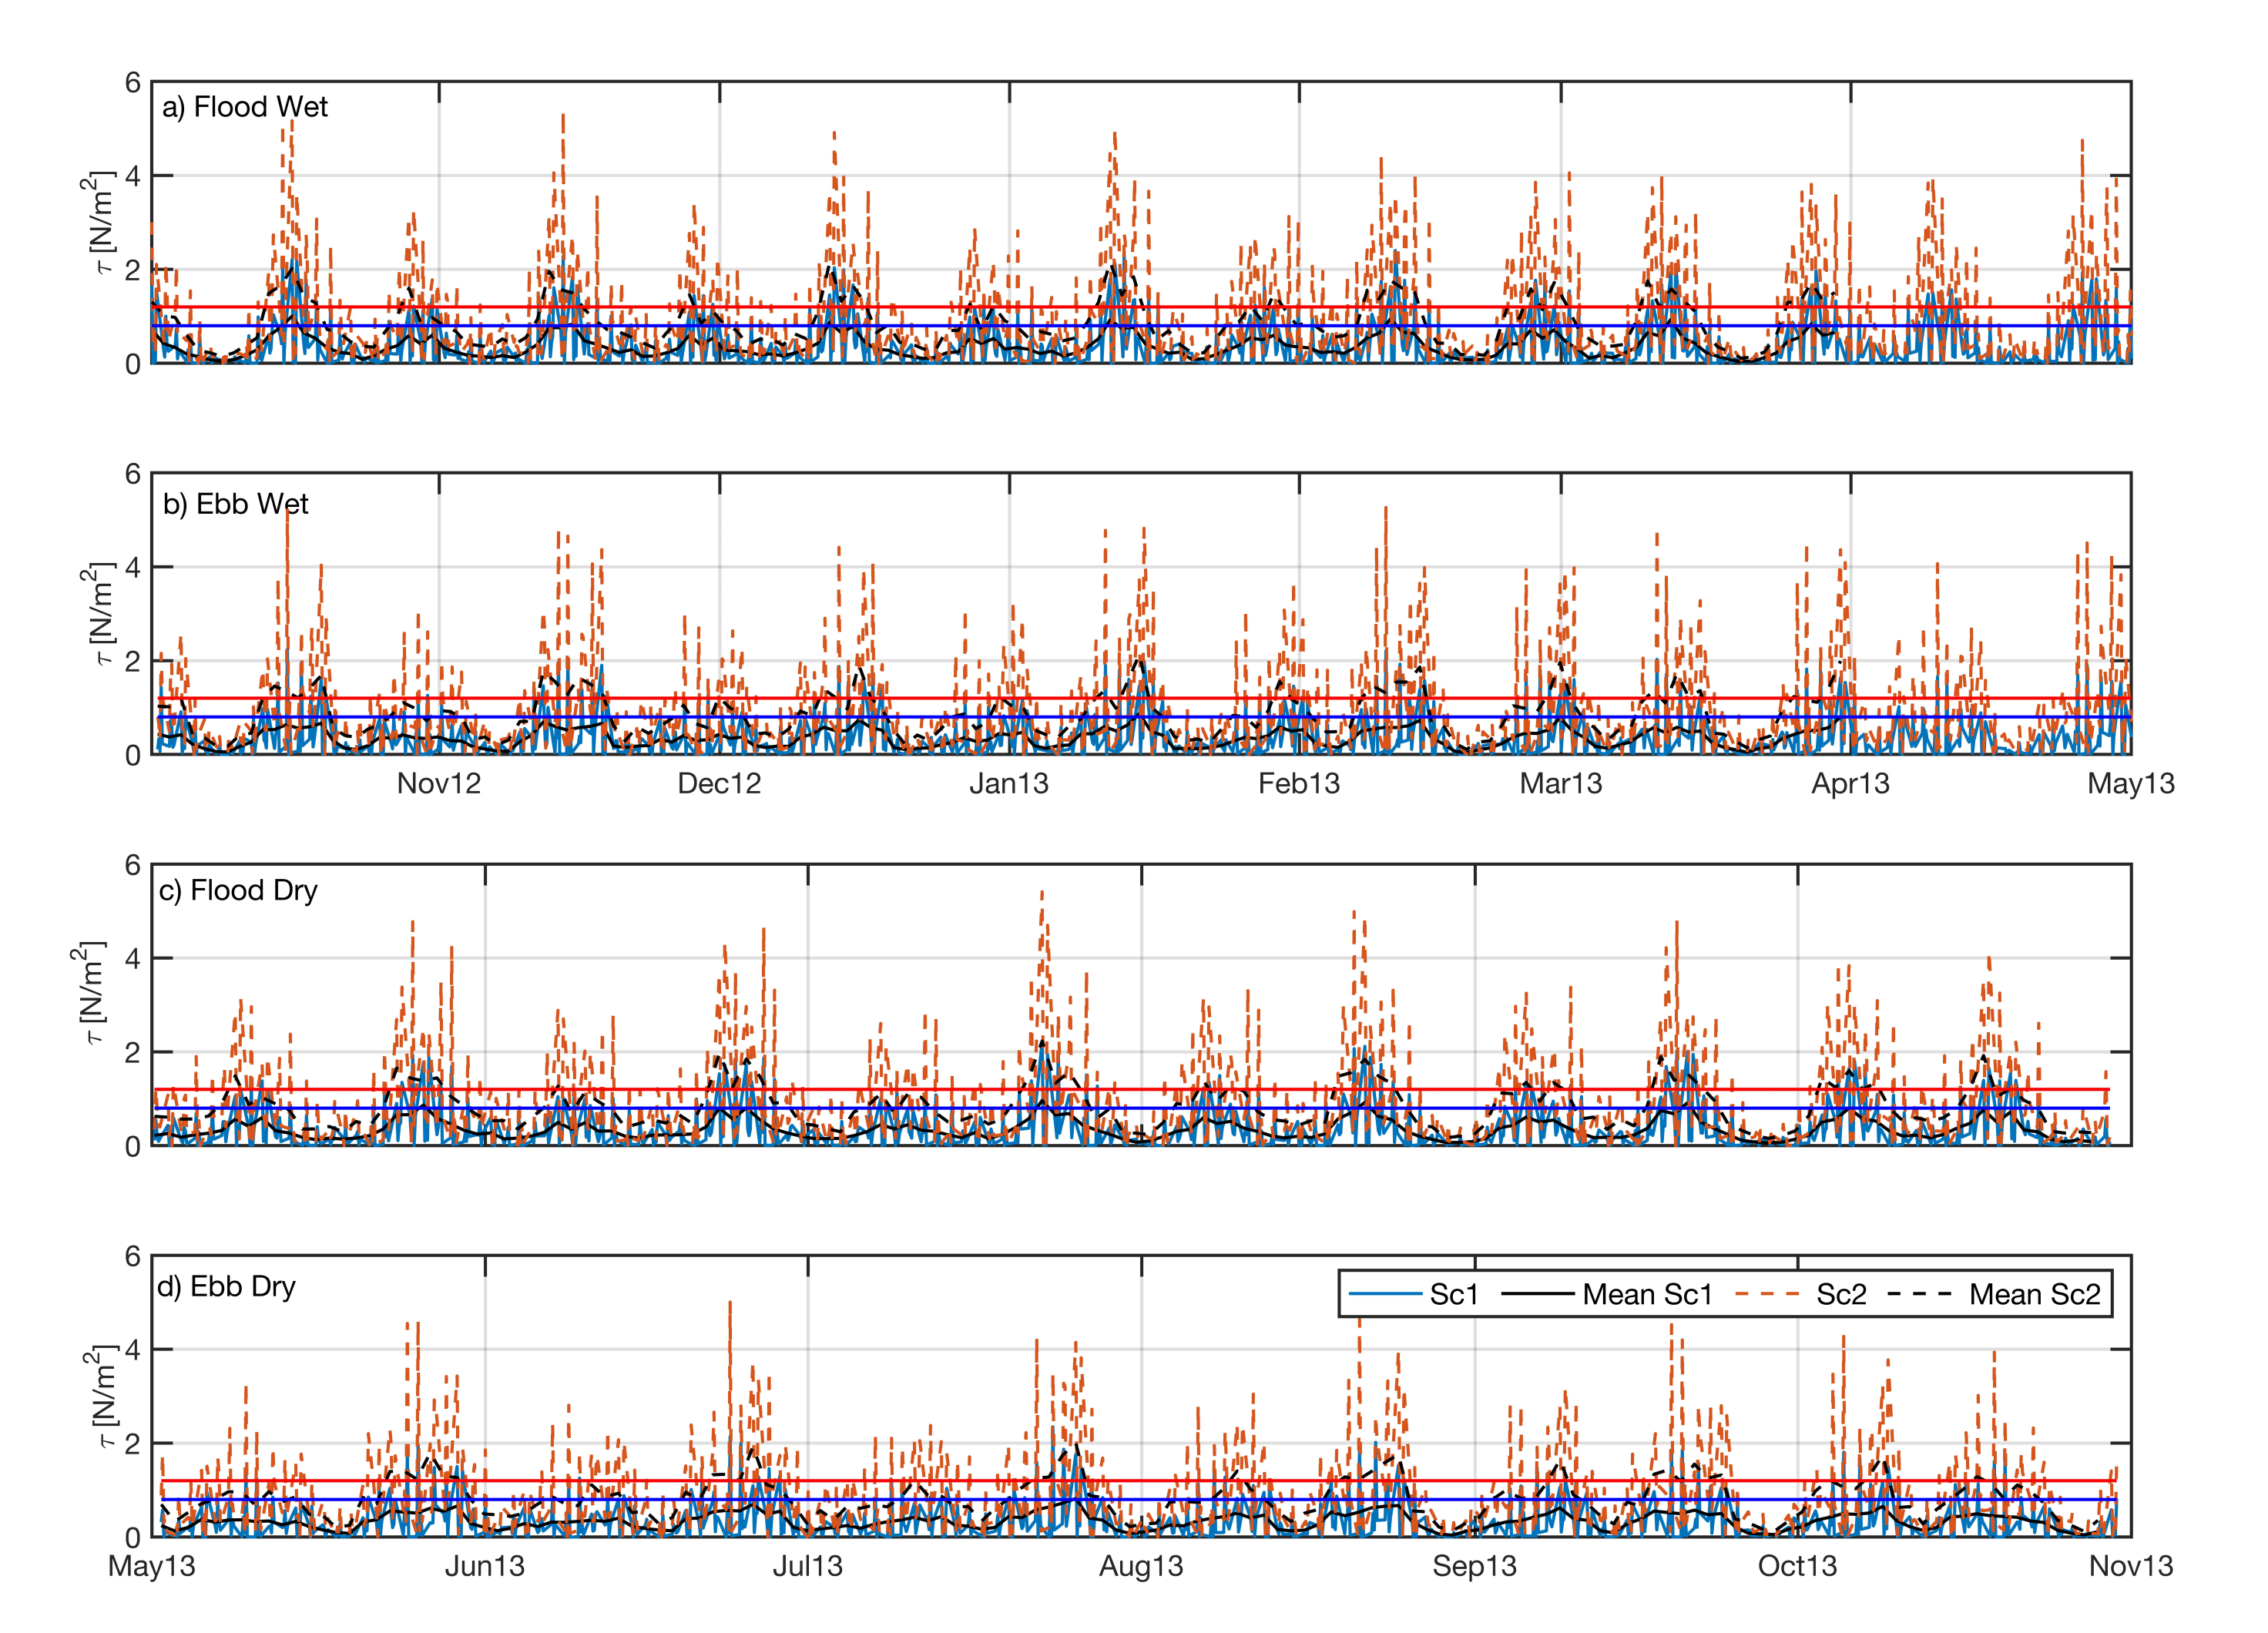Click the 'c) Flood Dry' panel title
This screenshot has height=1633, width=2268.
pyautogui.click(x=238, y=890)
